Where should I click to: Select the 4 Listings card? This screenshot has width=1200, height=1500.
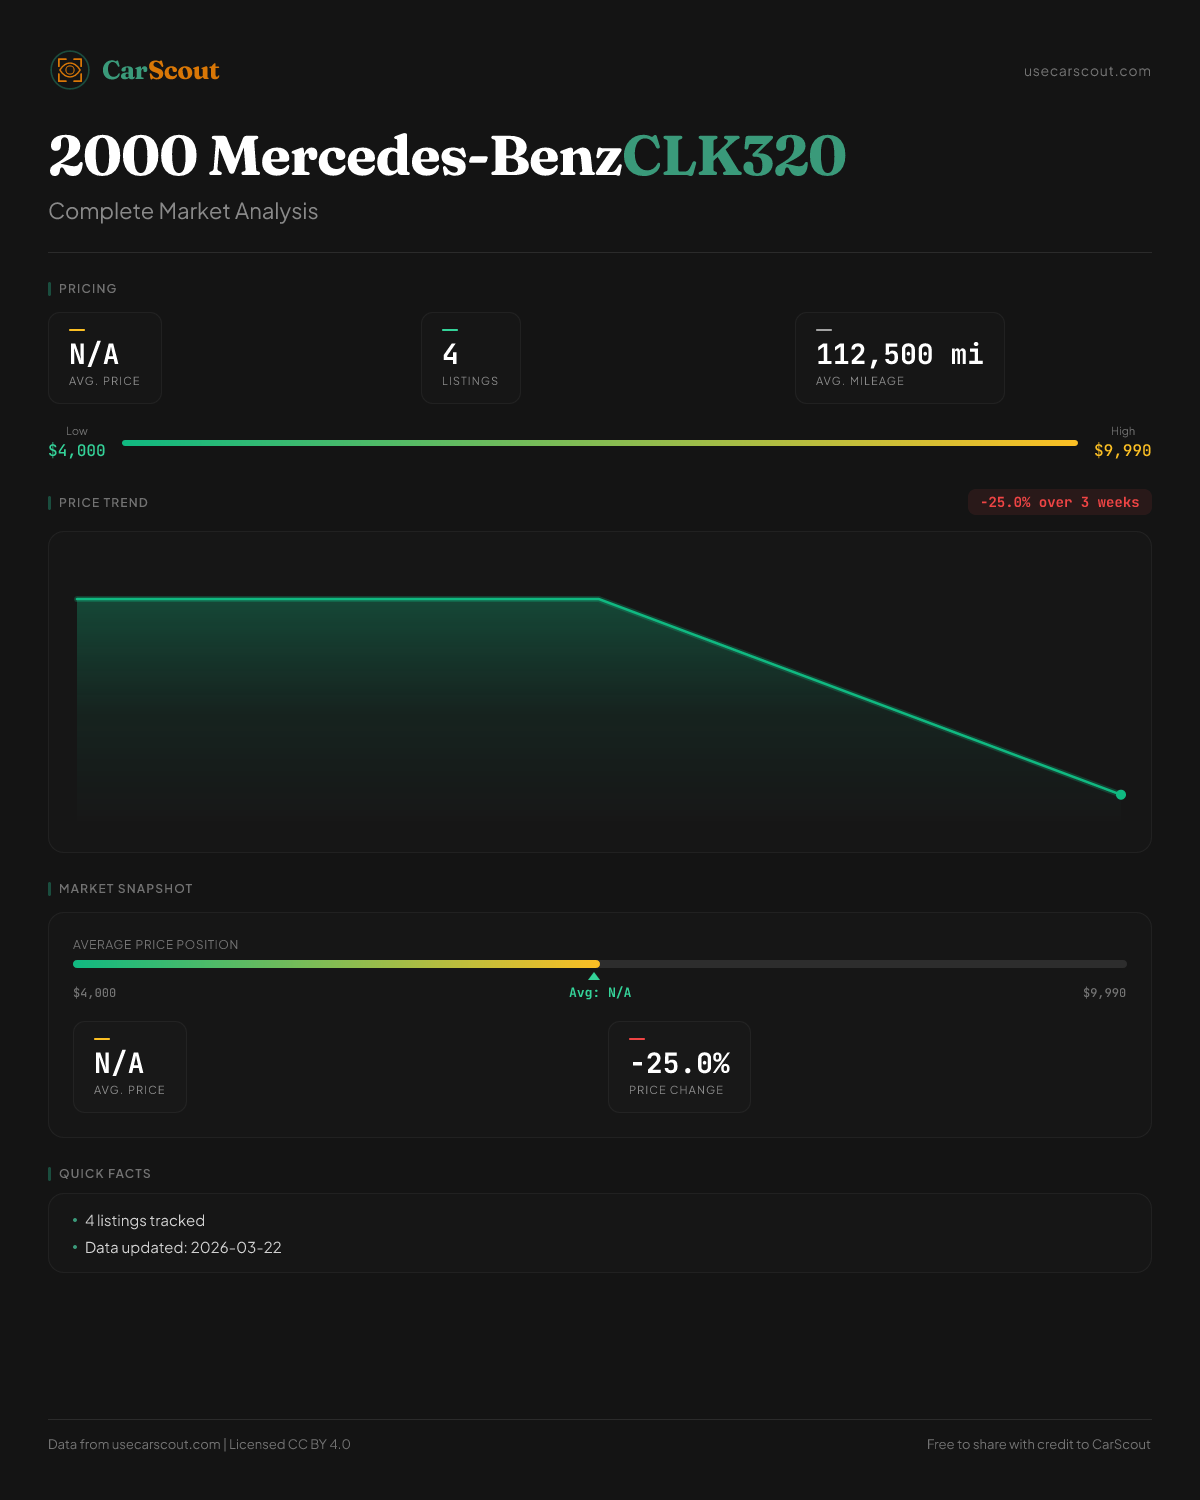click(x=470, y=358)
